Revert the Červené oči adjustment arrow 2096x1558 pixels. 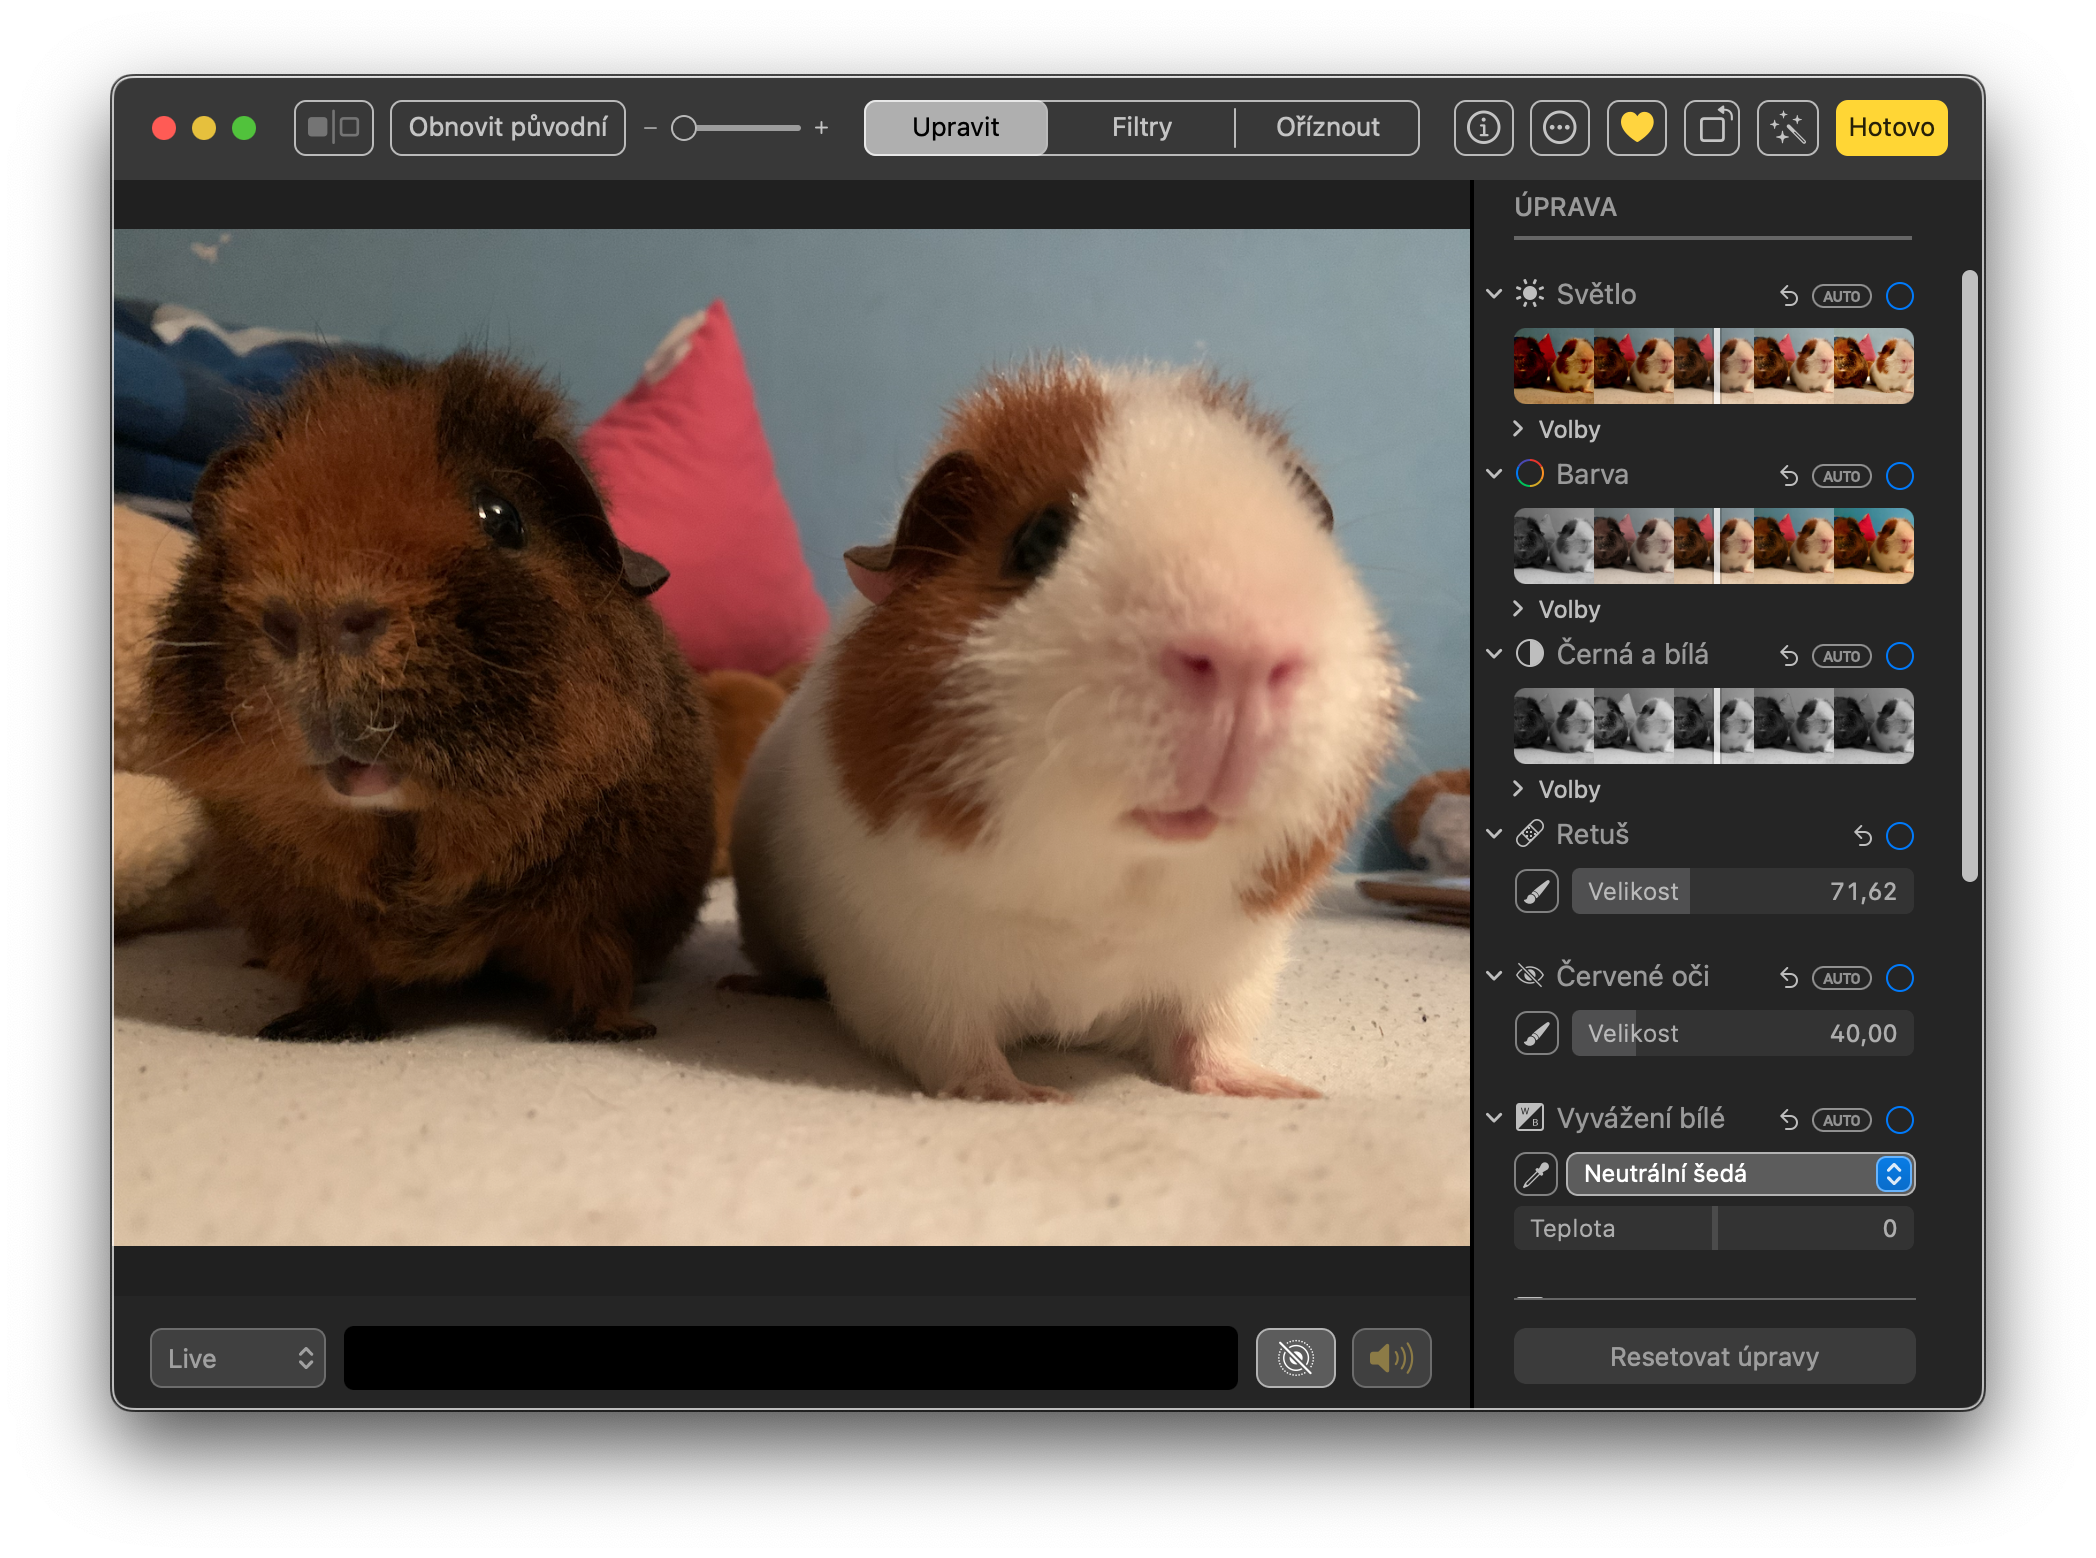click(1789, 978)
